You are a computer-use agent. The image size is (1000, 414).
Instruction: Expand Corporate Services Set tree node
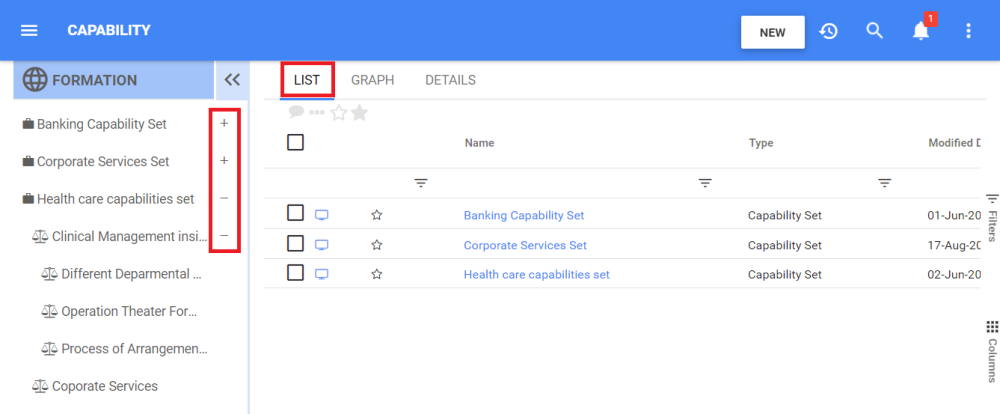coord(224,161)
